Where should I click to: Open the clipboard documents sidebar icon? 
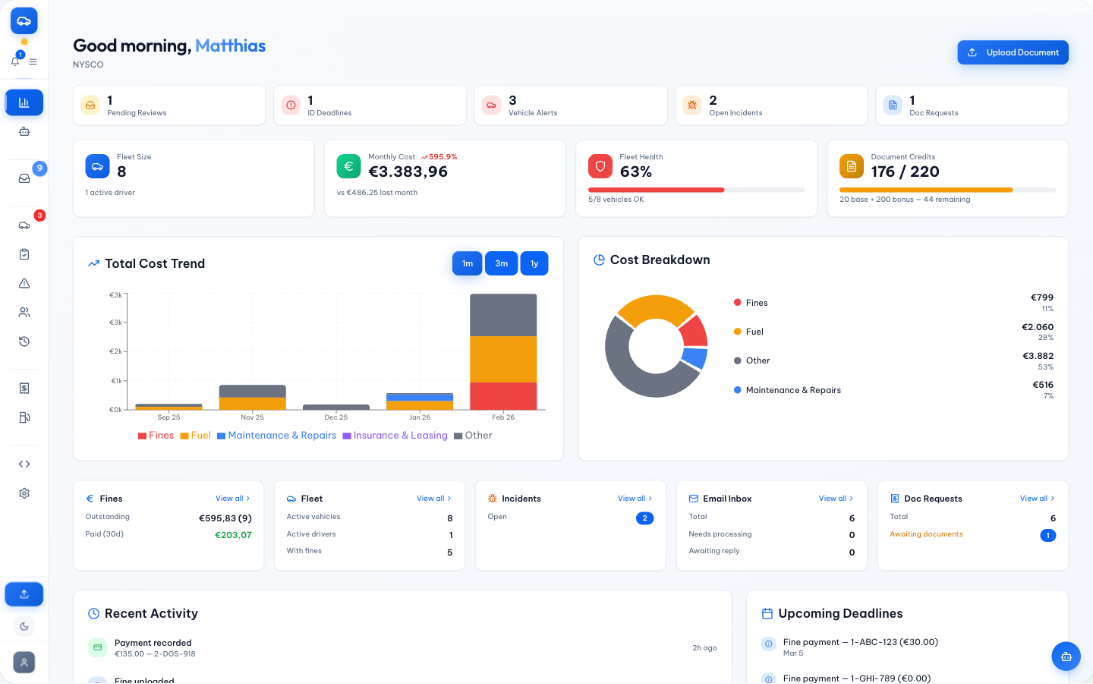24,253
